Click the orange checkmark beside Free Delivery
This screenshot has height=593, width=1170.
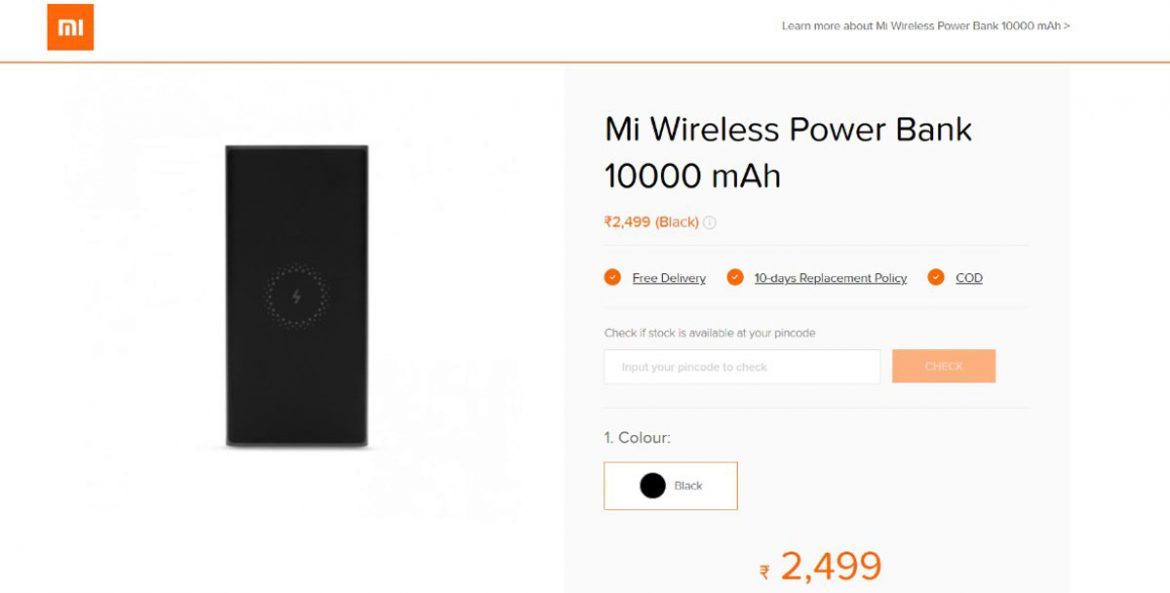click(x=613, y=278)
